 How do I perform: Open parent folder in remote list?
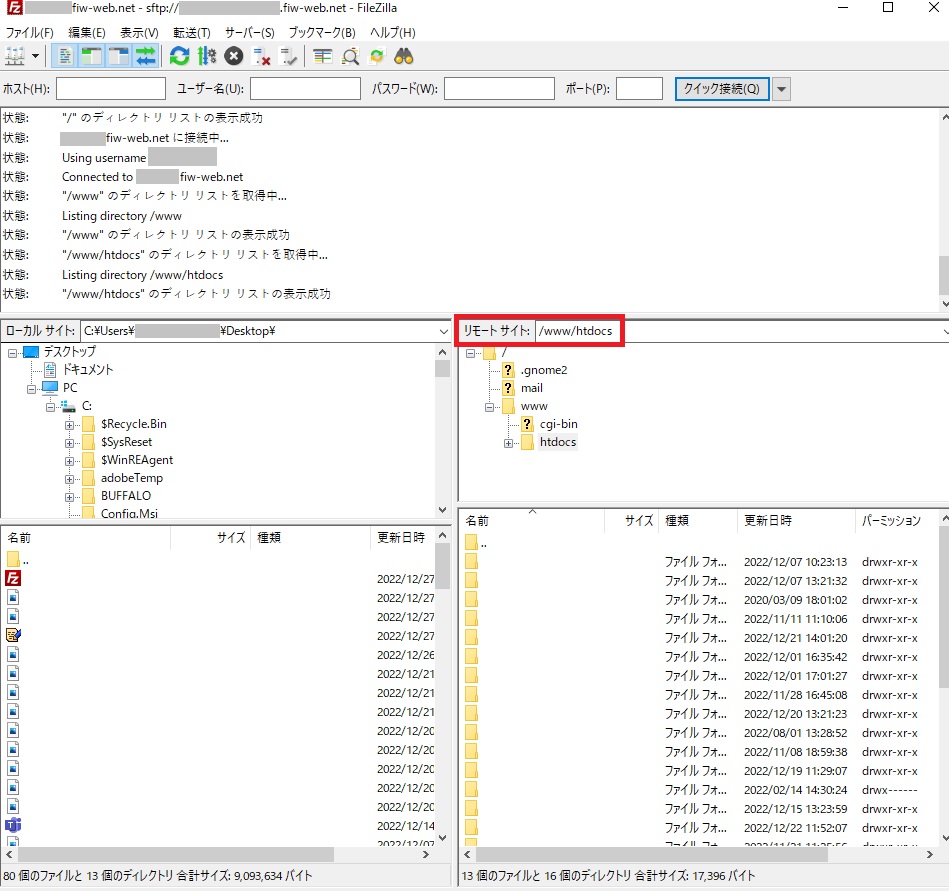476,542
